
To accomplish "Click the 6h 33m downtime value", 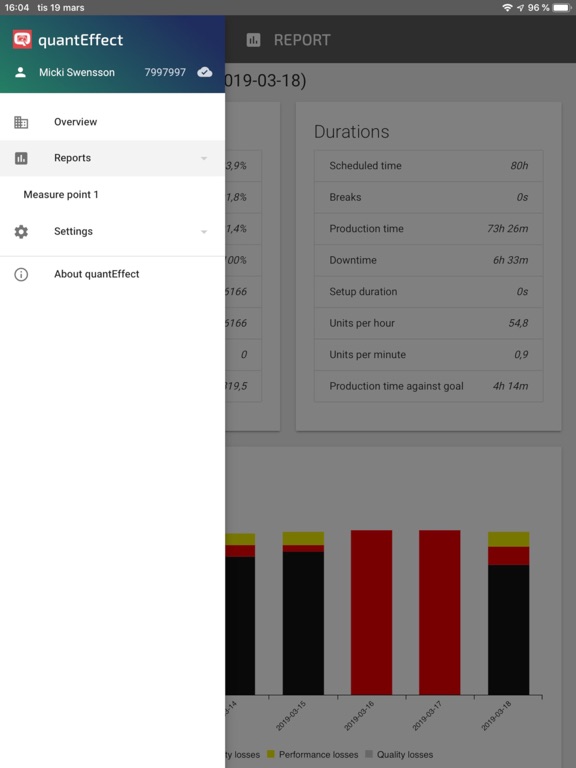I will click(511, 260).
